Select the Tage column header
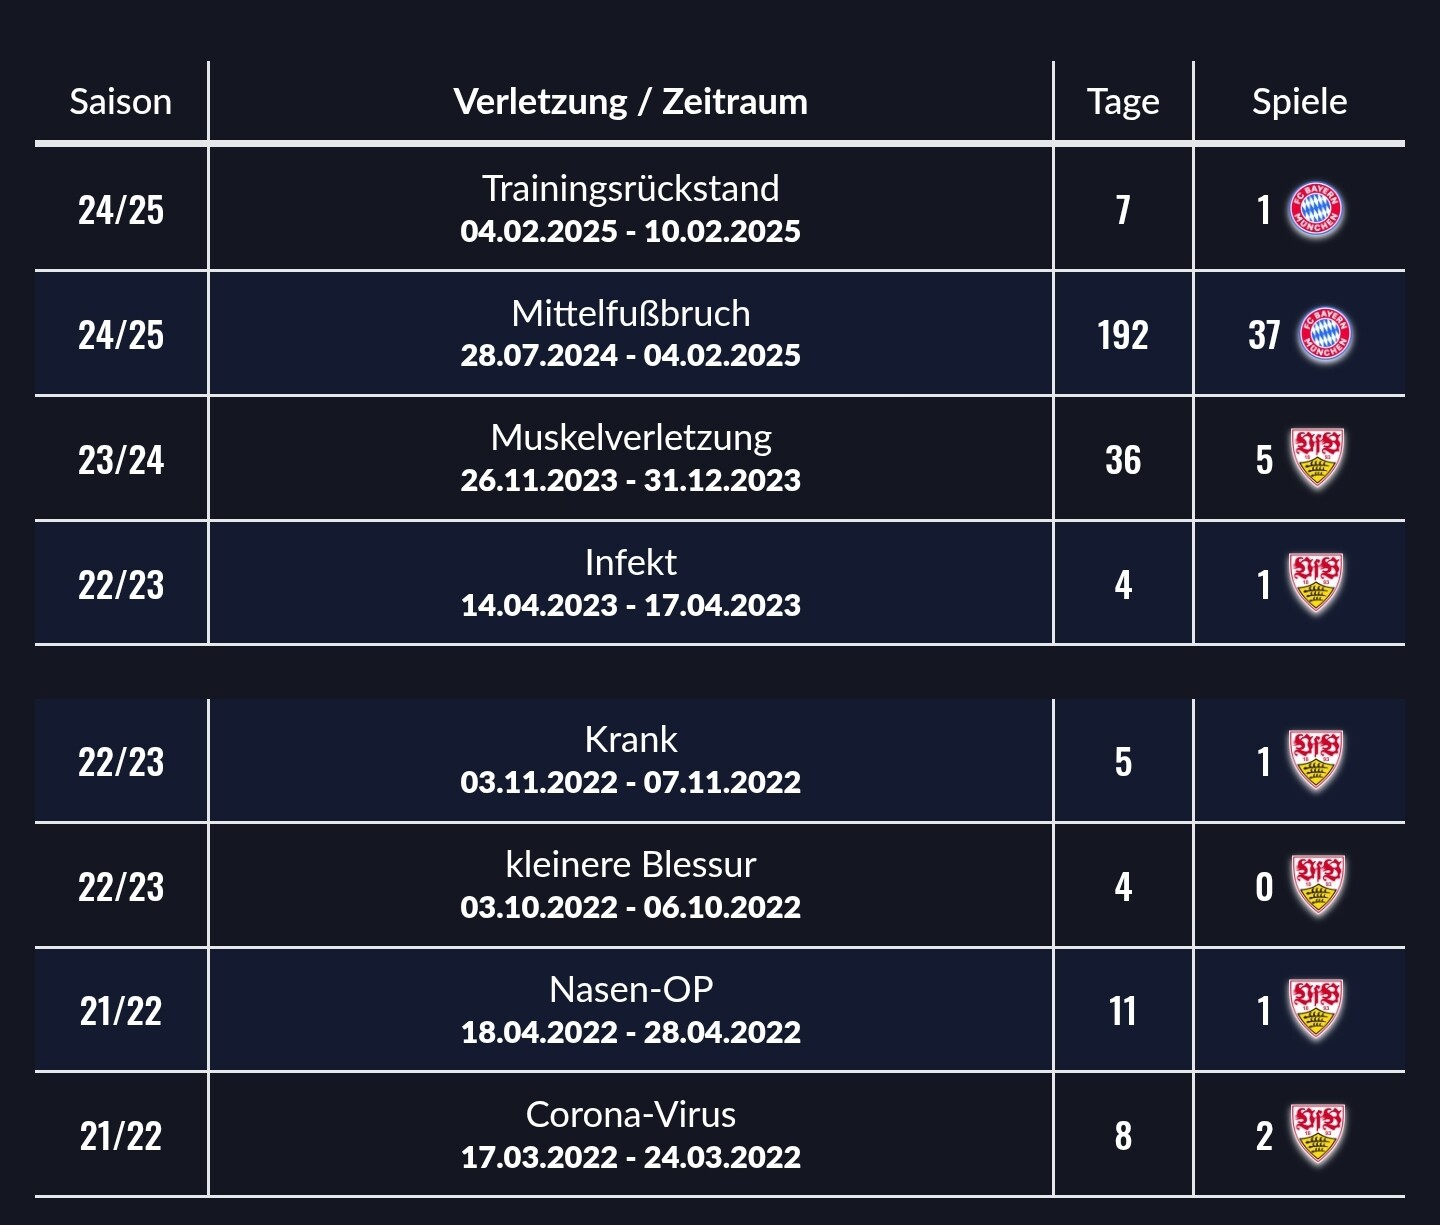The image size is (1440, 1225). pyautogui.click(x=1123, y=101)
